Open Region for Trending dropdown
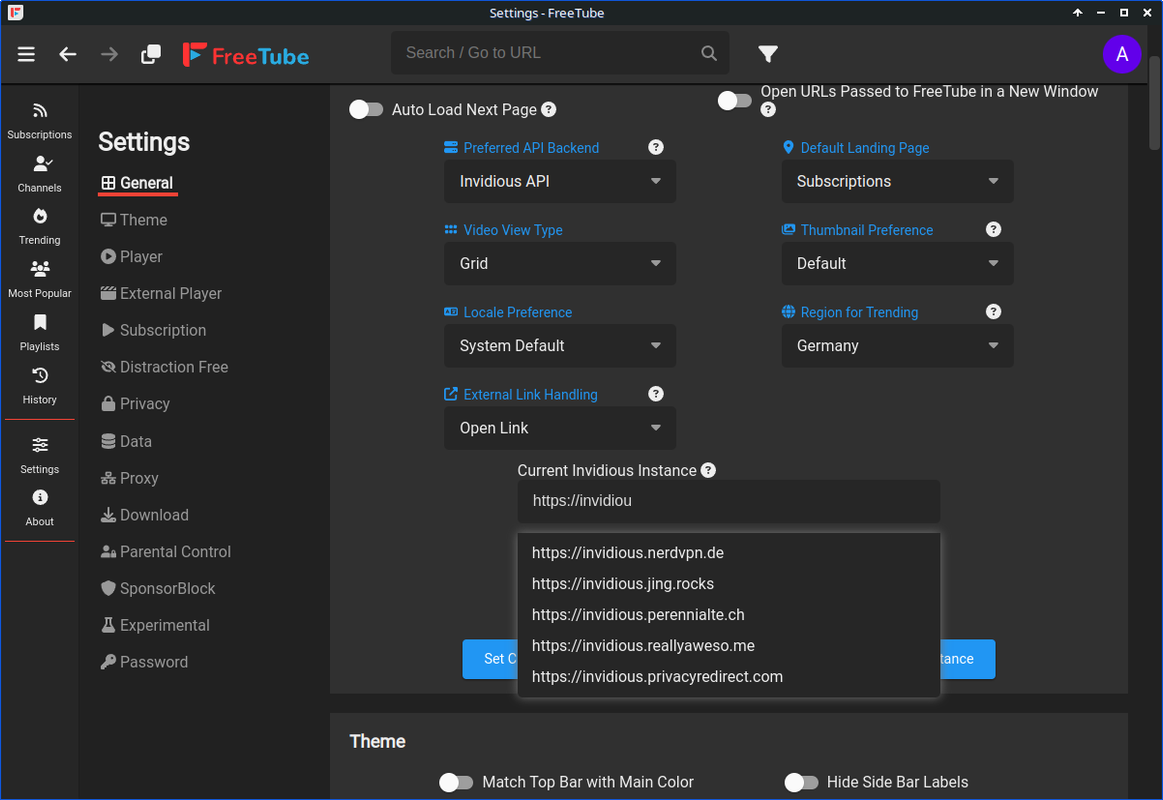 (897, 346)
